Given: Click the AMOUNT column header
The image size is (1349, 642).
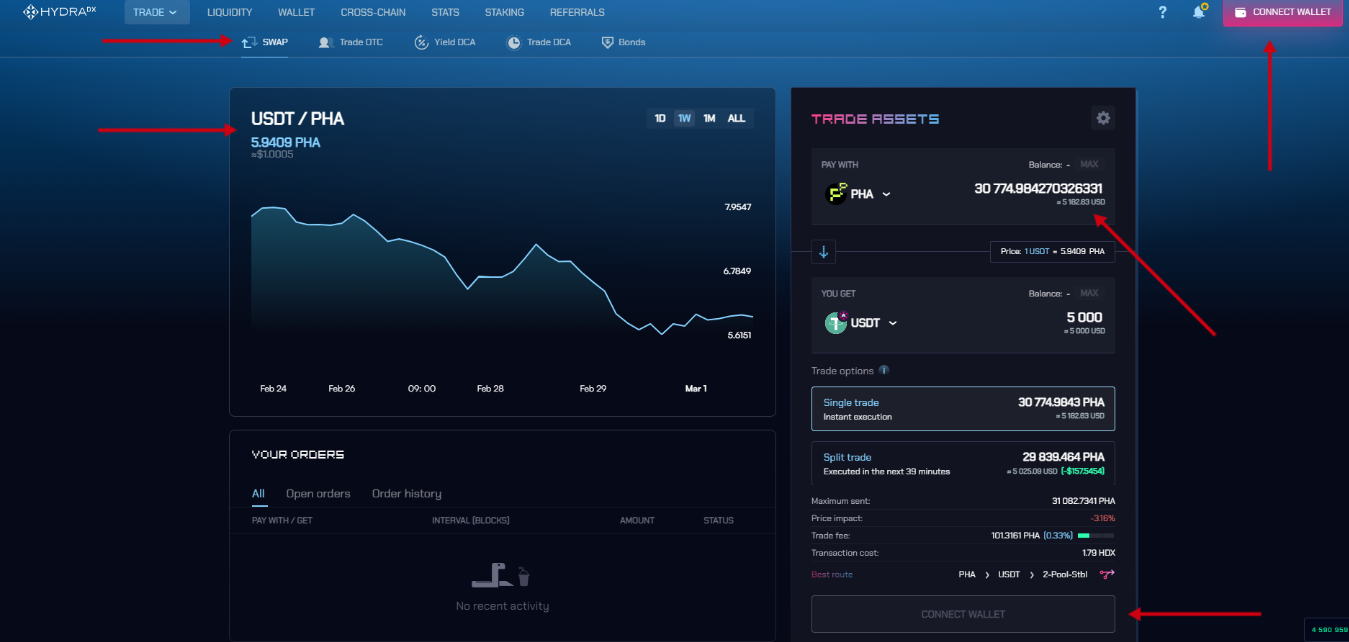Looking at the screenshot, I should coord(637,521).
